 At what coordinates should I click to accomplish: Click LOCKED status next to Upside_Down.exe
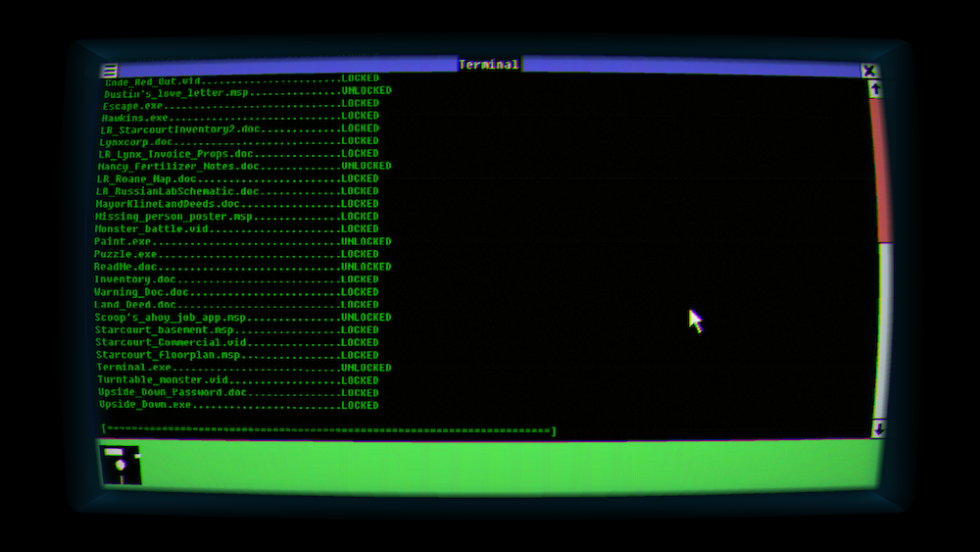coord(360,406)
